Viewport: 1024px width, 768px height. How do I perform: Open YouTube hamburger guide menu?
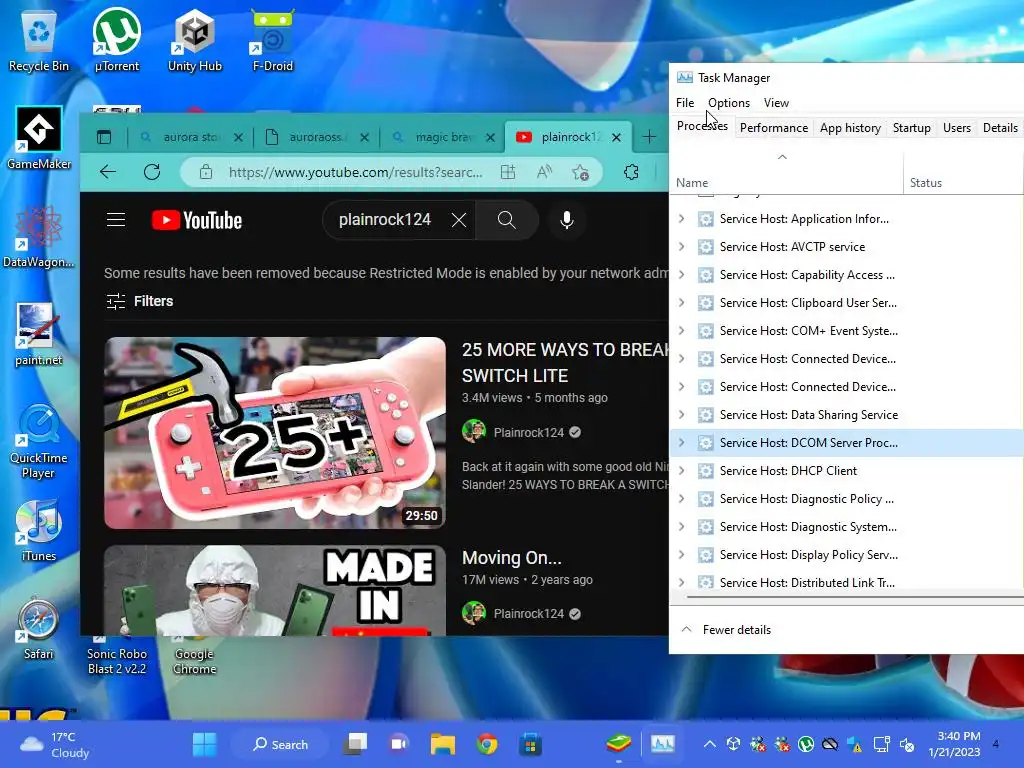click(116, 219)
